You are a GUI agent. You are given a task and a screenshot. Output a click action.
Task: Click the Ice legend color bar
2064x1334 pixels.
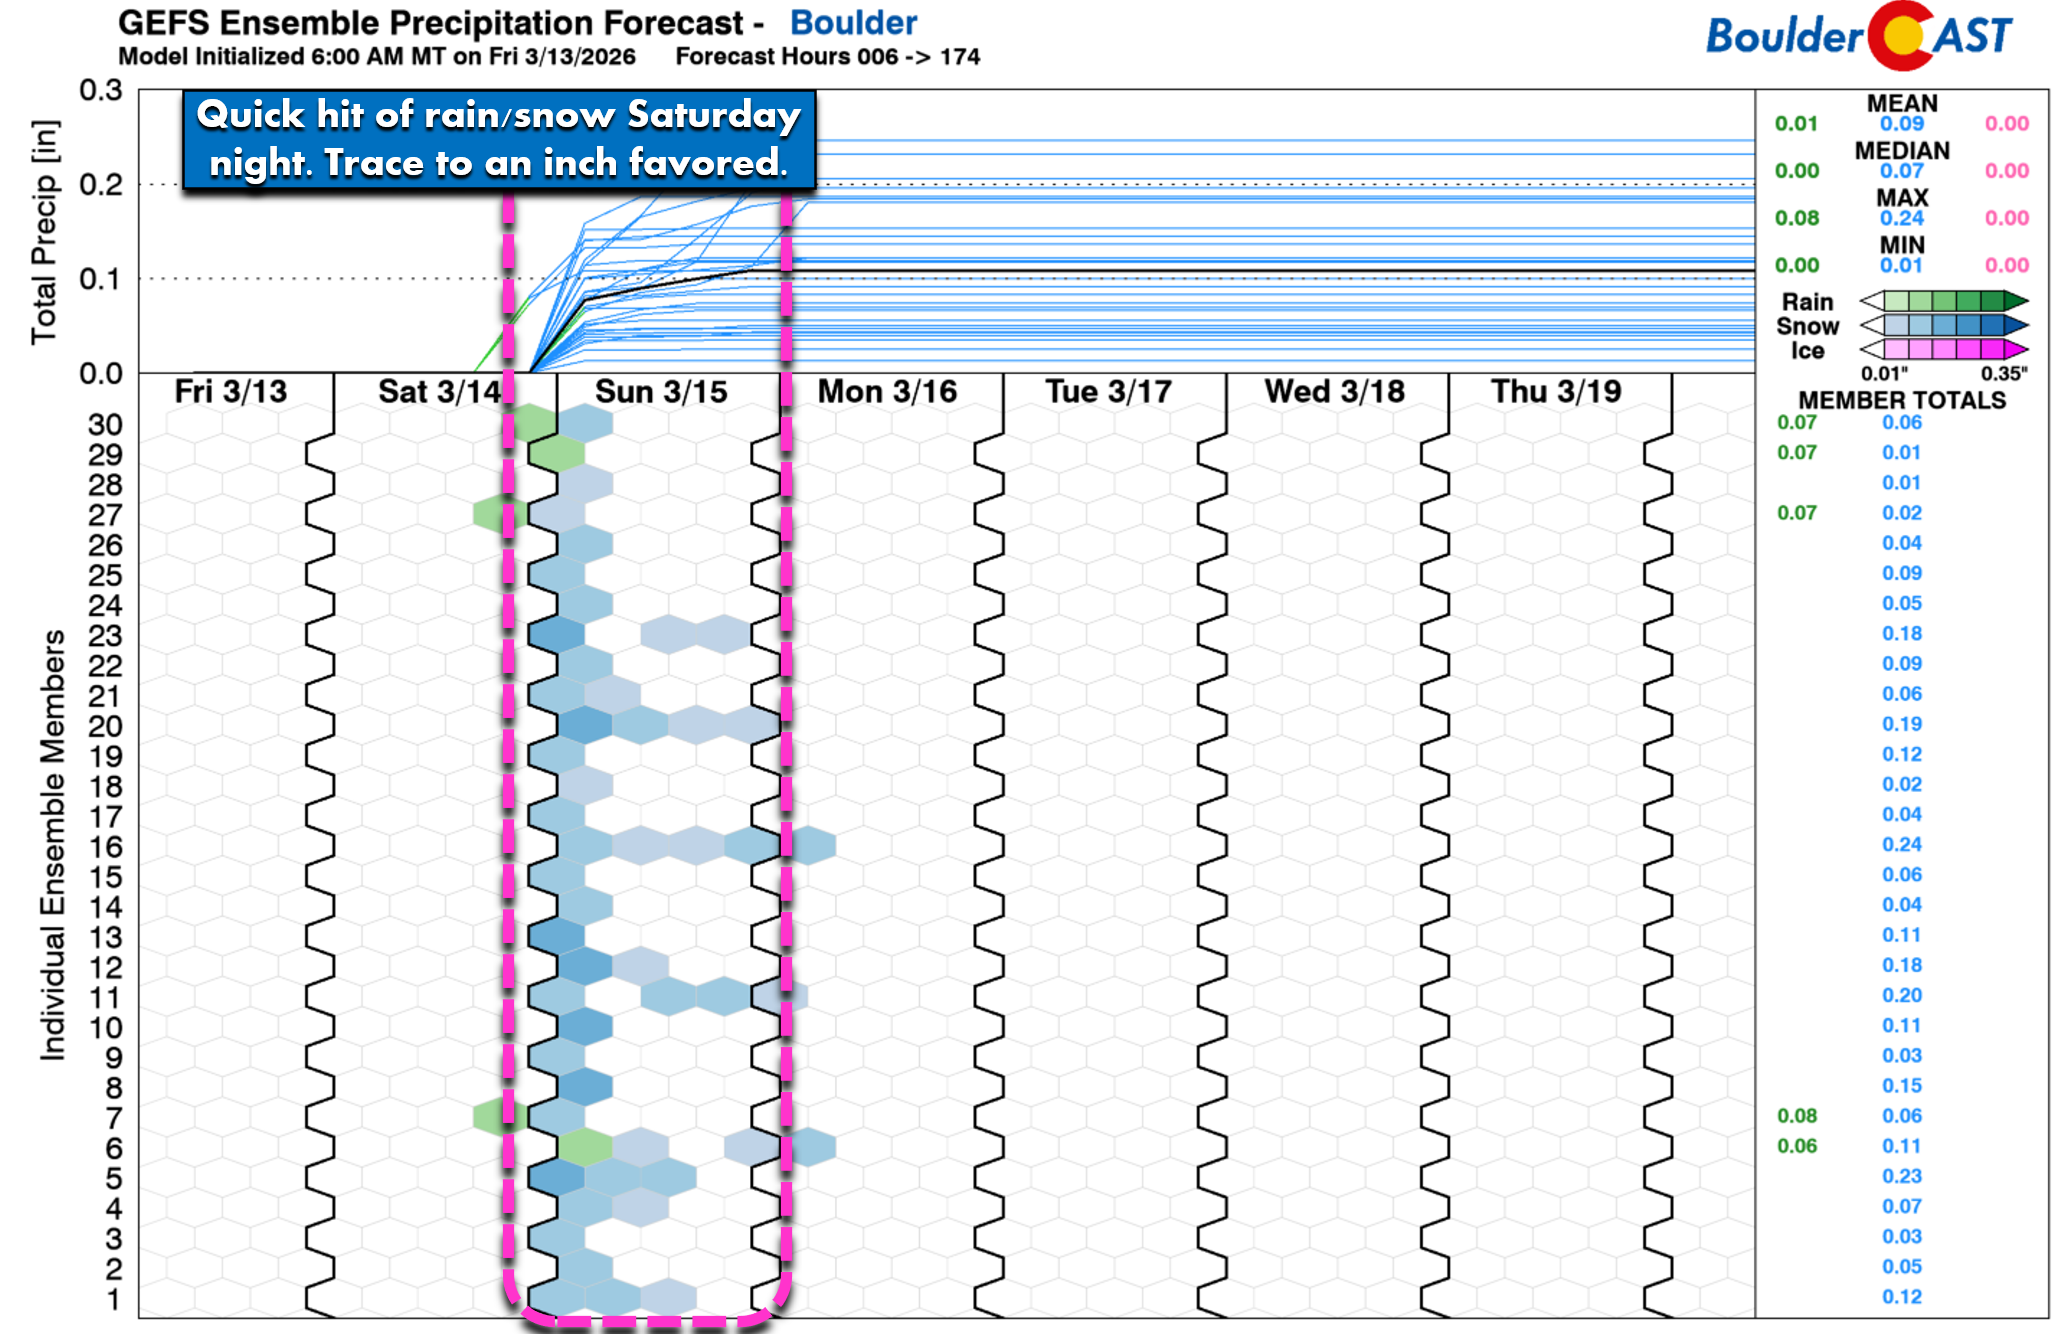pyautogui.click(x=1943, y=349)
